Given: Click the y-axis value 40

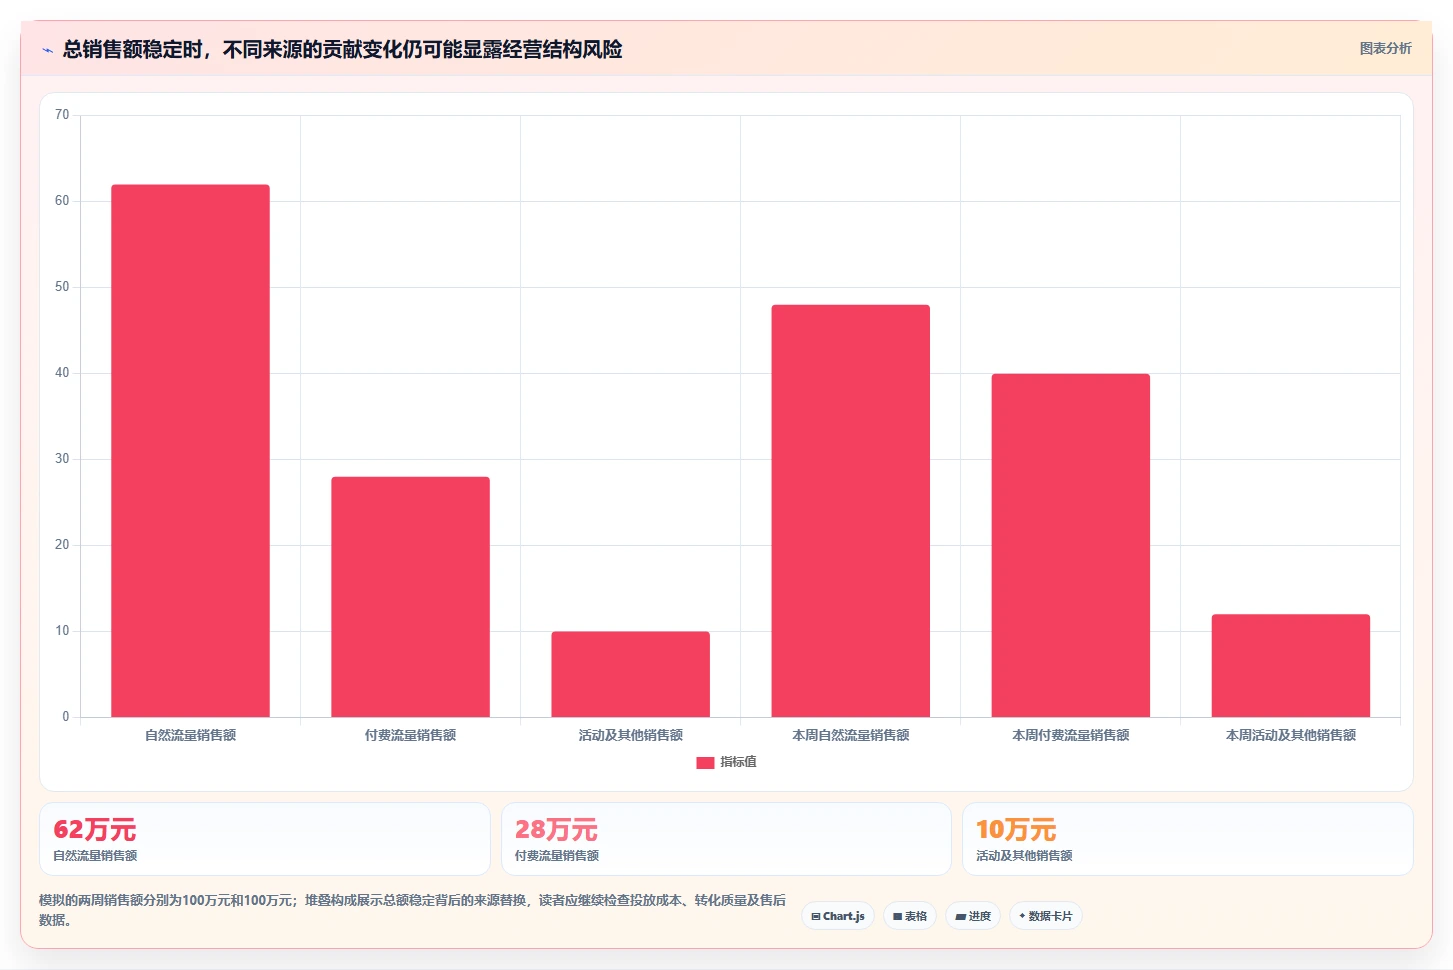Looking at the screenshot, I should pyautogui.click(x=62, y=373).
